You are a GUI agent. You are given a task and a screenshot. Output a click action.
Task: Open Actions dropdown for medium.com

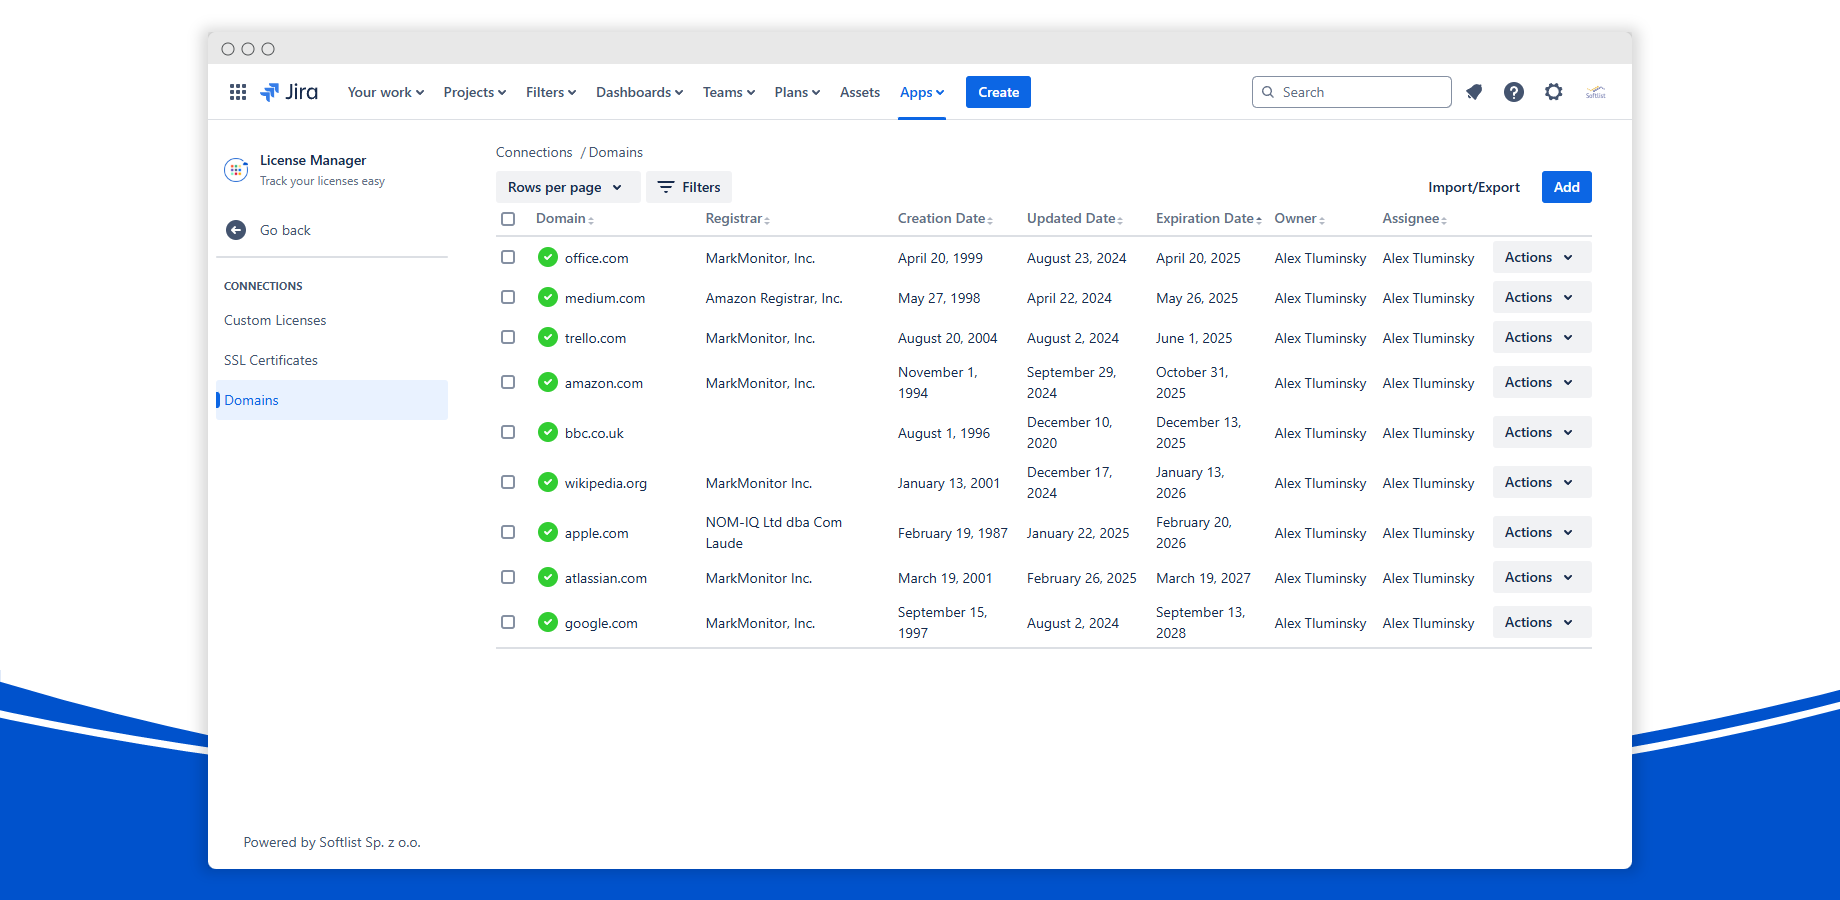tap(1541, 297)
